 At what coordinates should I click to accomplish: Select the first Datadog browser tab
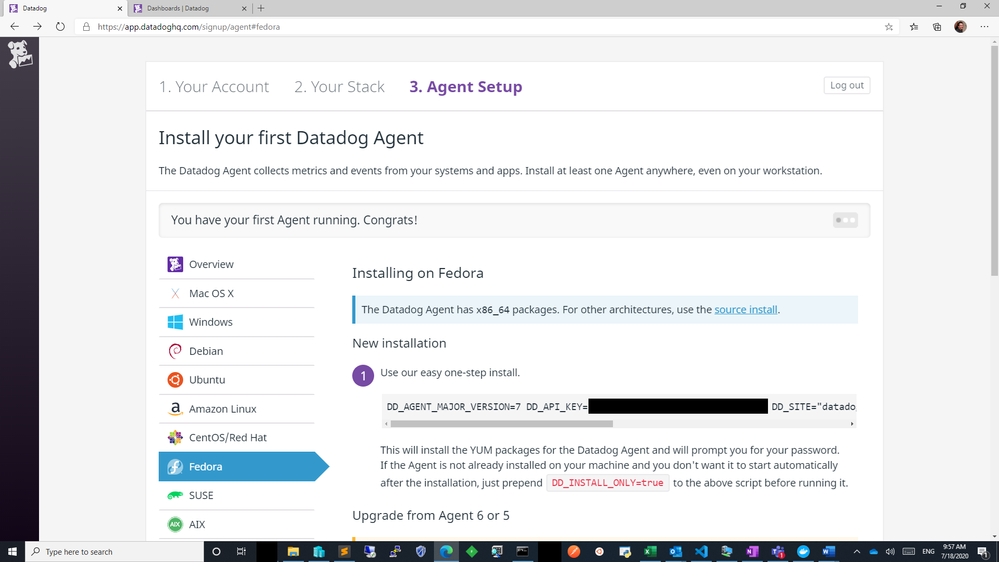[x=64, y=8]
